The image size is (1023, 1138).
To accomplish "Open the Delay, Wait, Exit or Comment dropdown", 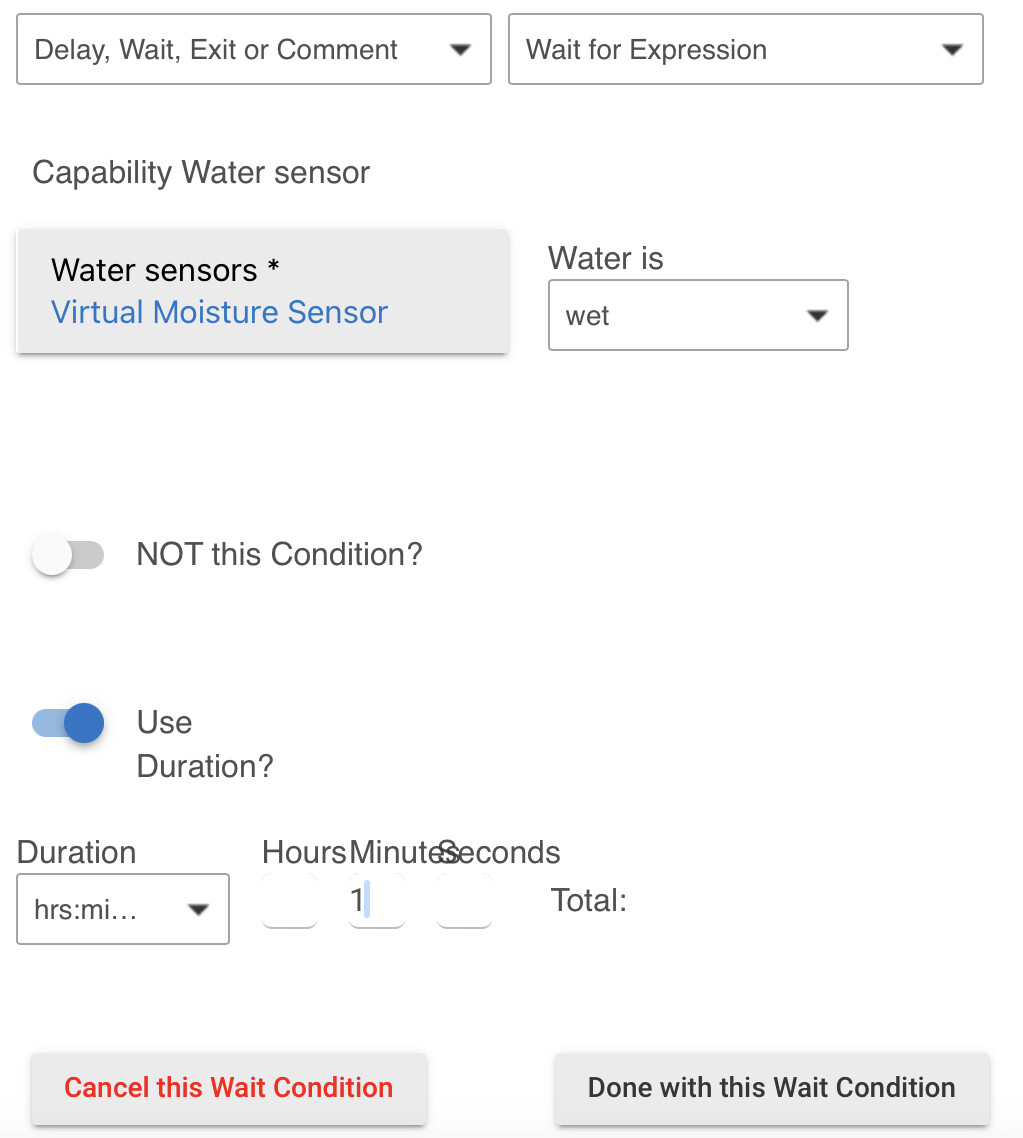I will [x=254, y=49].
